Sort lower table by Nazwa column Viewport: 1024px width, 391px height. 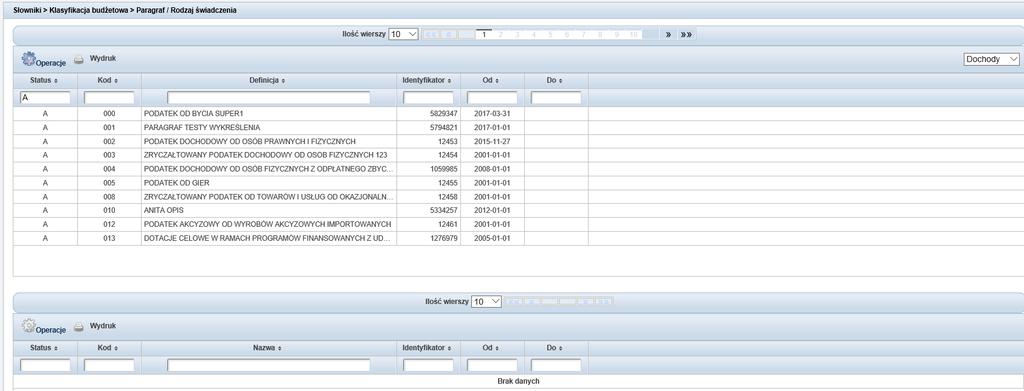[268, 348]
